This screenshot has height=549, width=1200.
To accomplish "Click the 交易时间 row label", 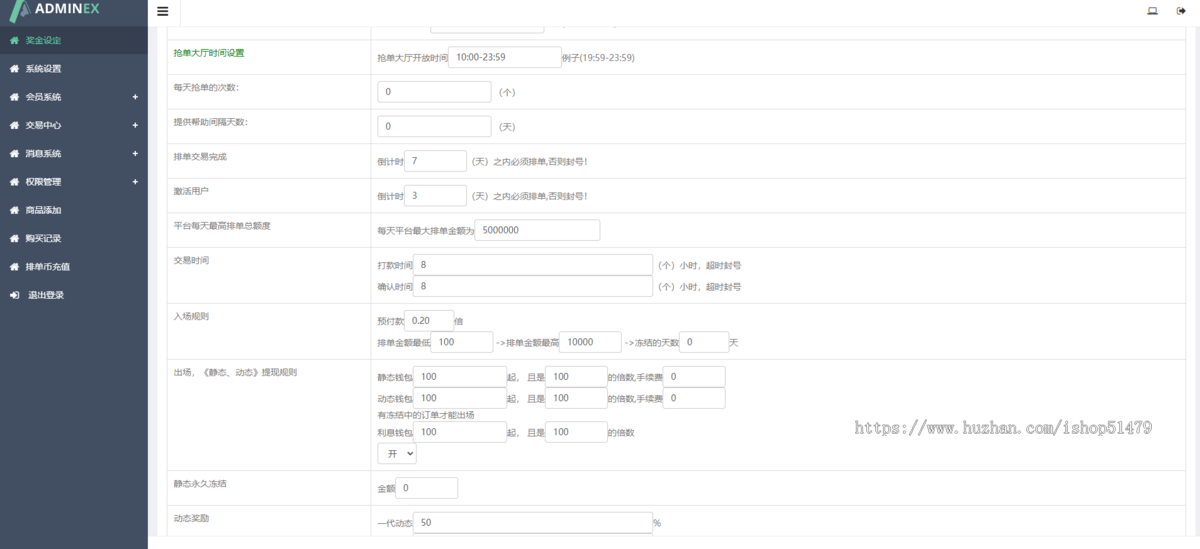I will pyautogui.click(x=191, y=260).
